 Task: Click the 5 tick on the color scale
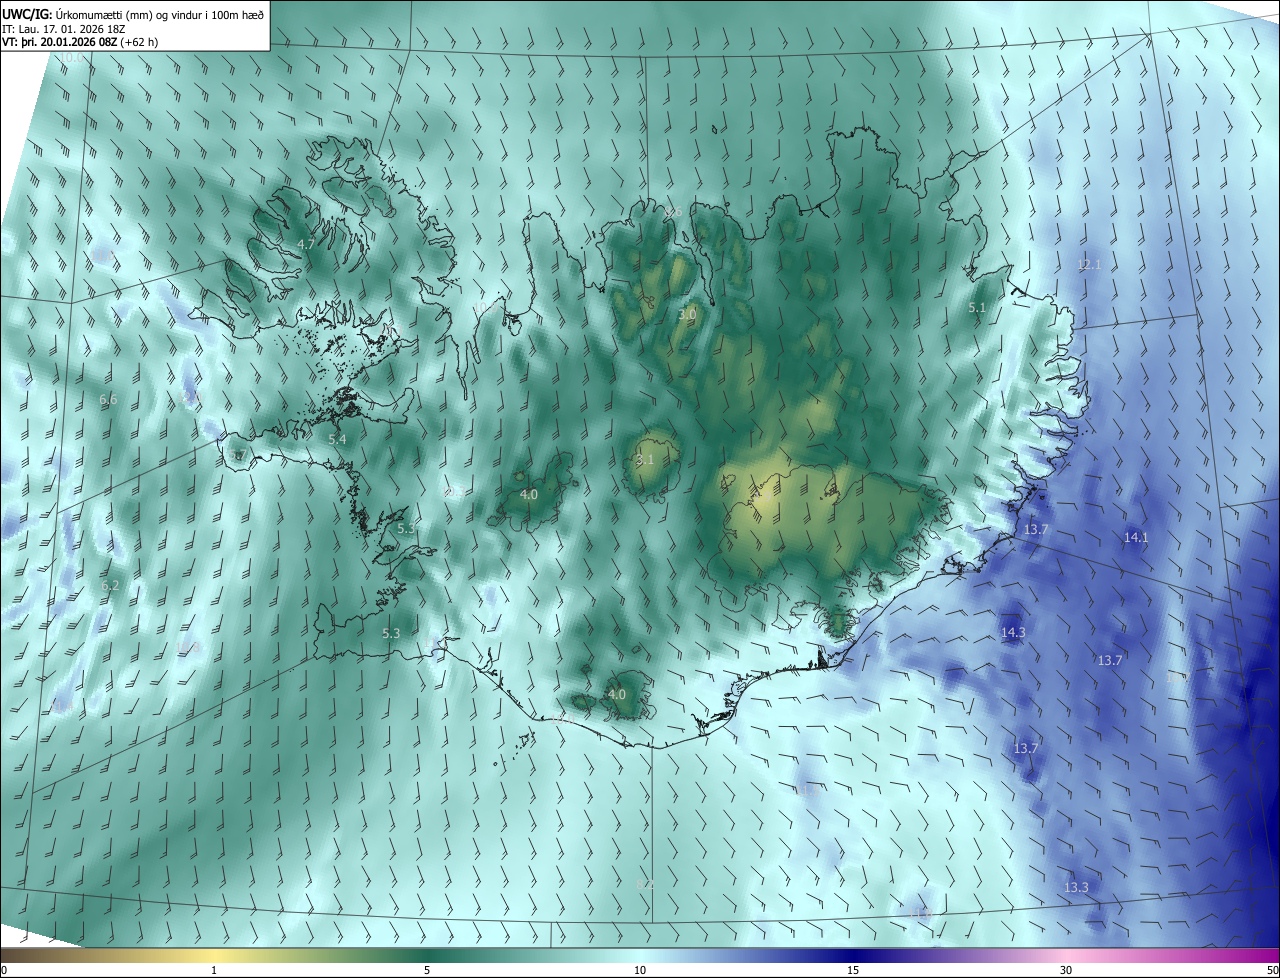pos(427,970)
